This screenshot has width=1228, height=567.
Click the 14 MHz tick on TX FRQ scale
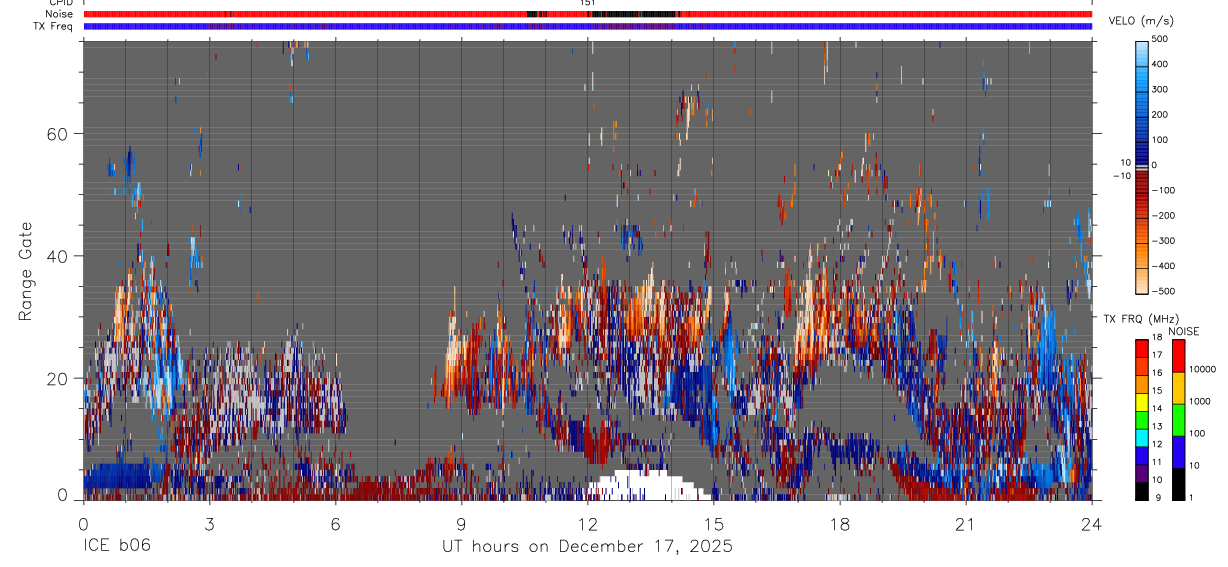tap(1158, 408)
